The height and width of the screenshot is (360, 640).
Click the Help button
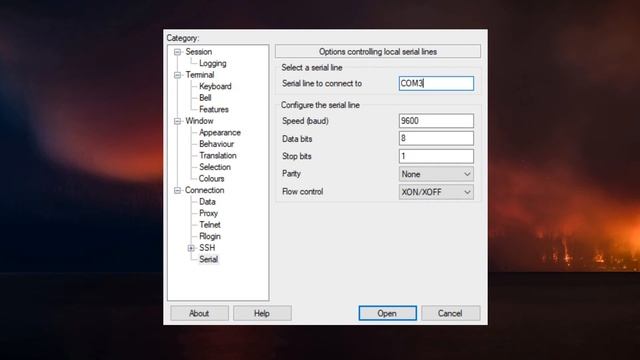pos(262,313)
